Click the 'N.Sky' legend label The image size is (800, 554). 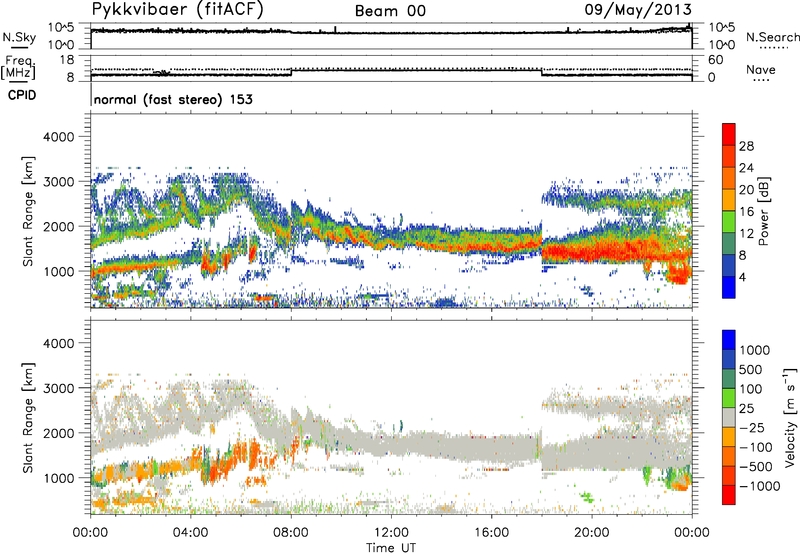(x=19, y=37)
